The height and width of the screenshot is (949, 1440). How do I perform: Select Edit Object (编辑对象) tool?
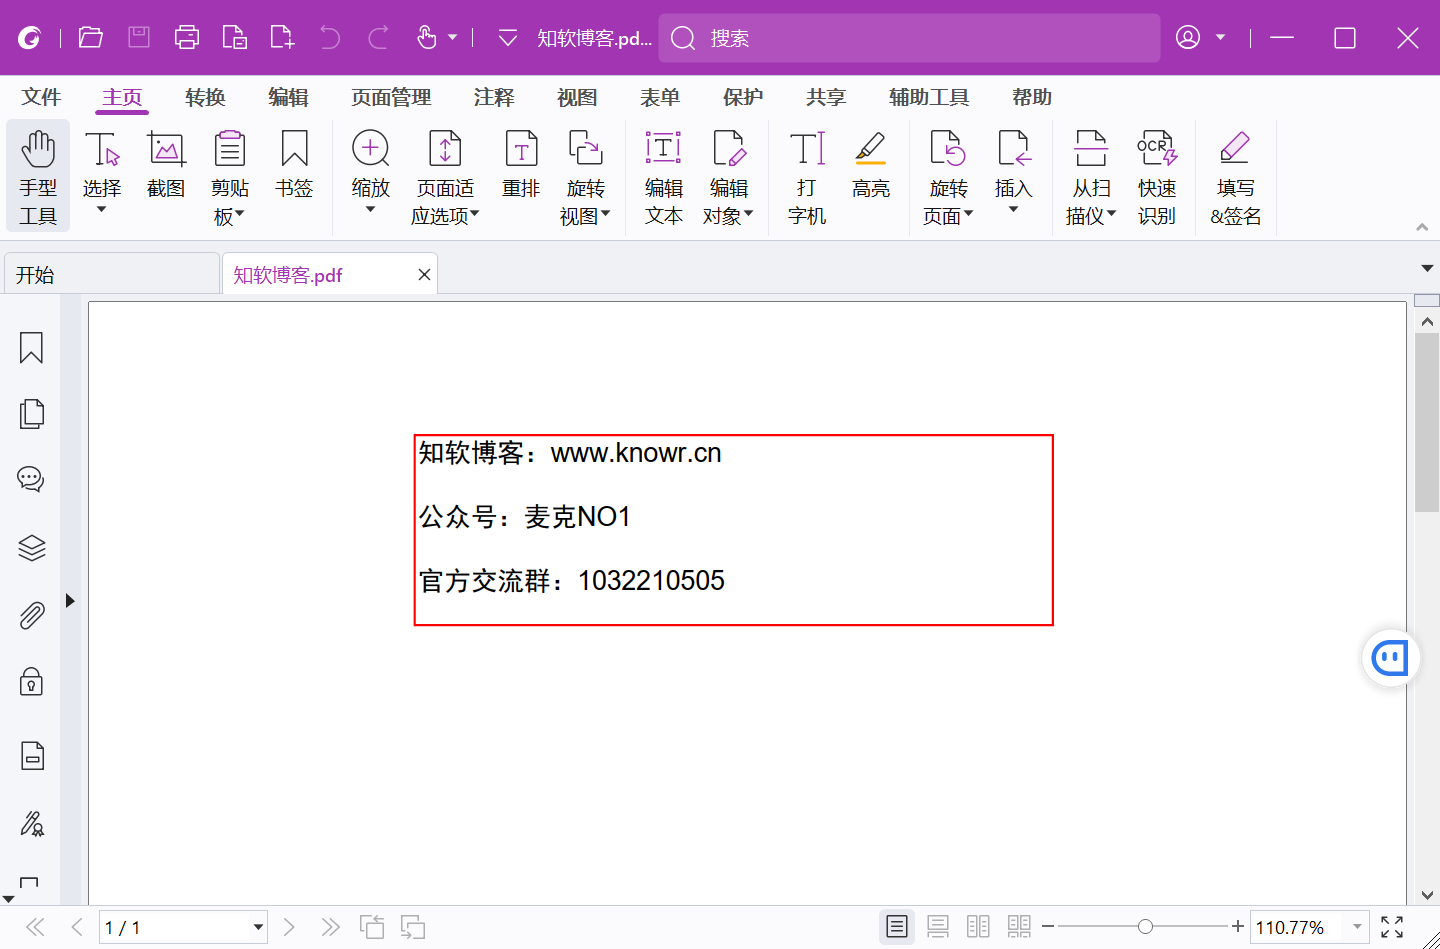[728, 177]
